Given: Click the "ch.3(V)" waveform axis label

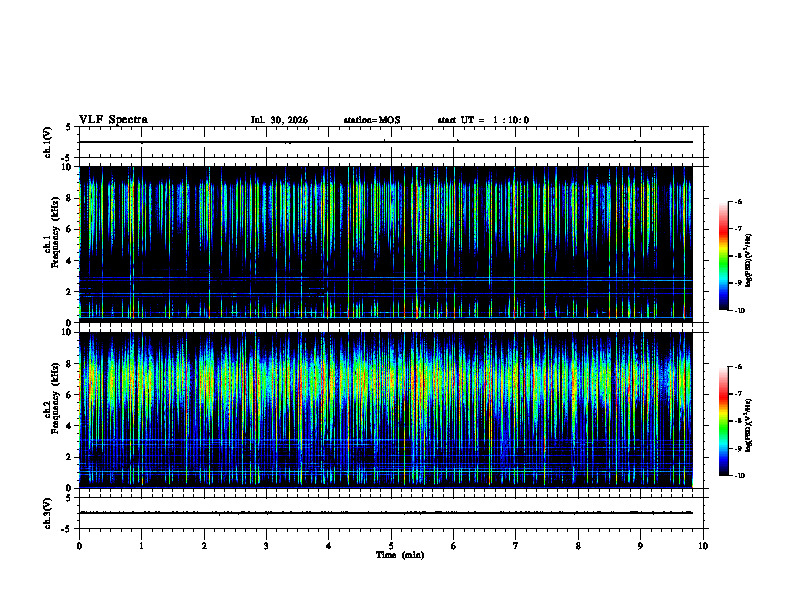Looking at the screenshot, I should click(47, 513).
